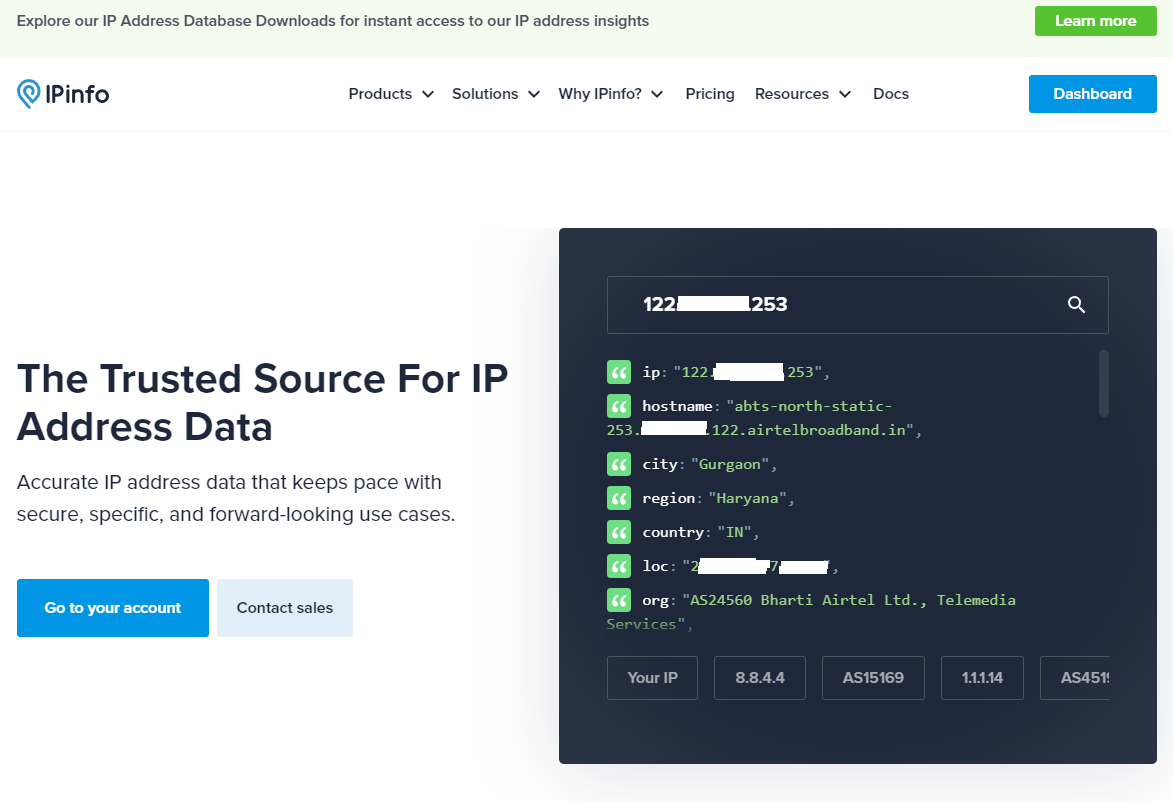The image size is (1173, 802).
Task: Click the quote icon beside country field
Action: click(x=619, y=533)
